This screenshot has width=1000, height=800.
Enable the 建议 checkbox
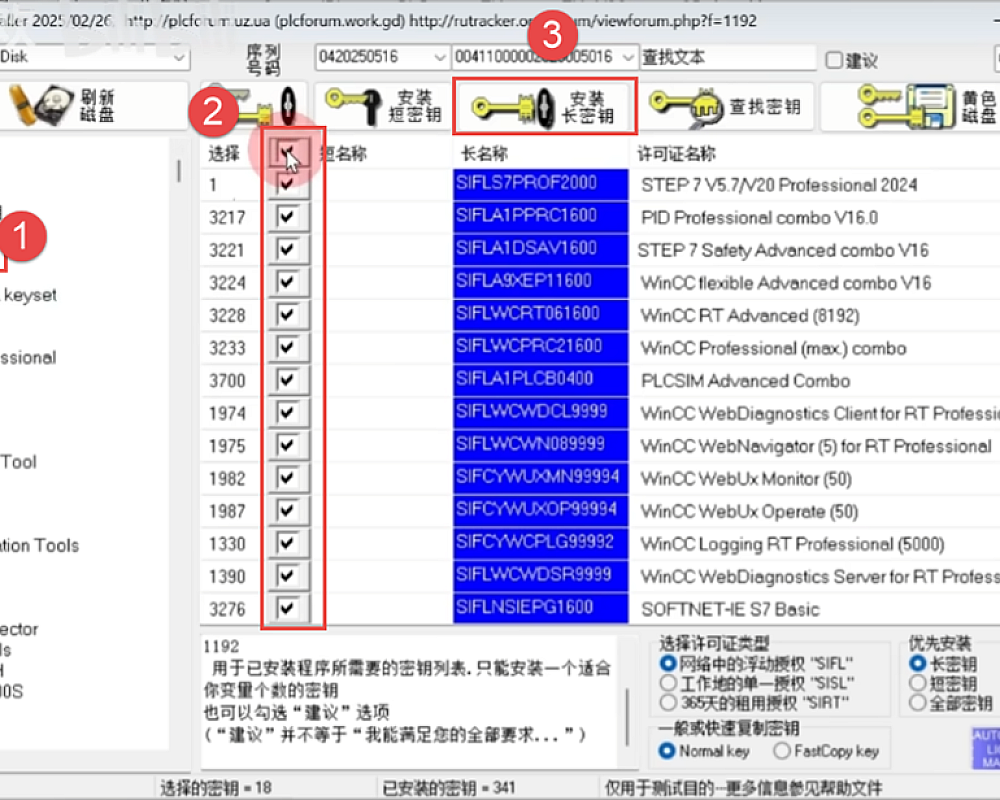pyautogui.click(x=834, y=61)
